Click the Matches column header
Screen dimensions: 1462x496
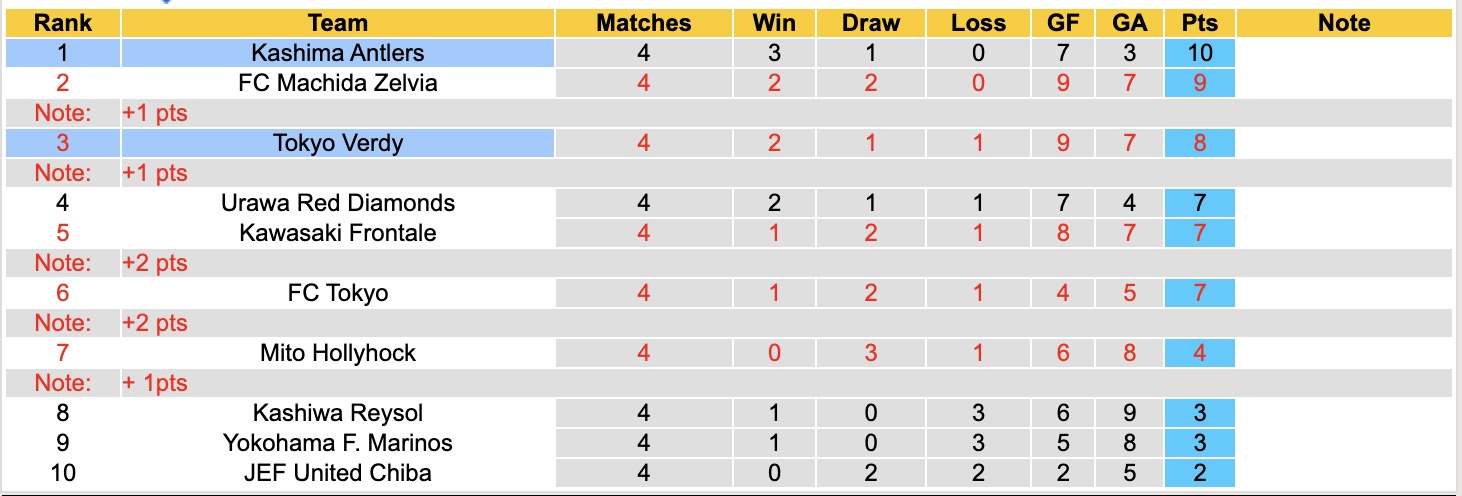(x=643, y=23)
